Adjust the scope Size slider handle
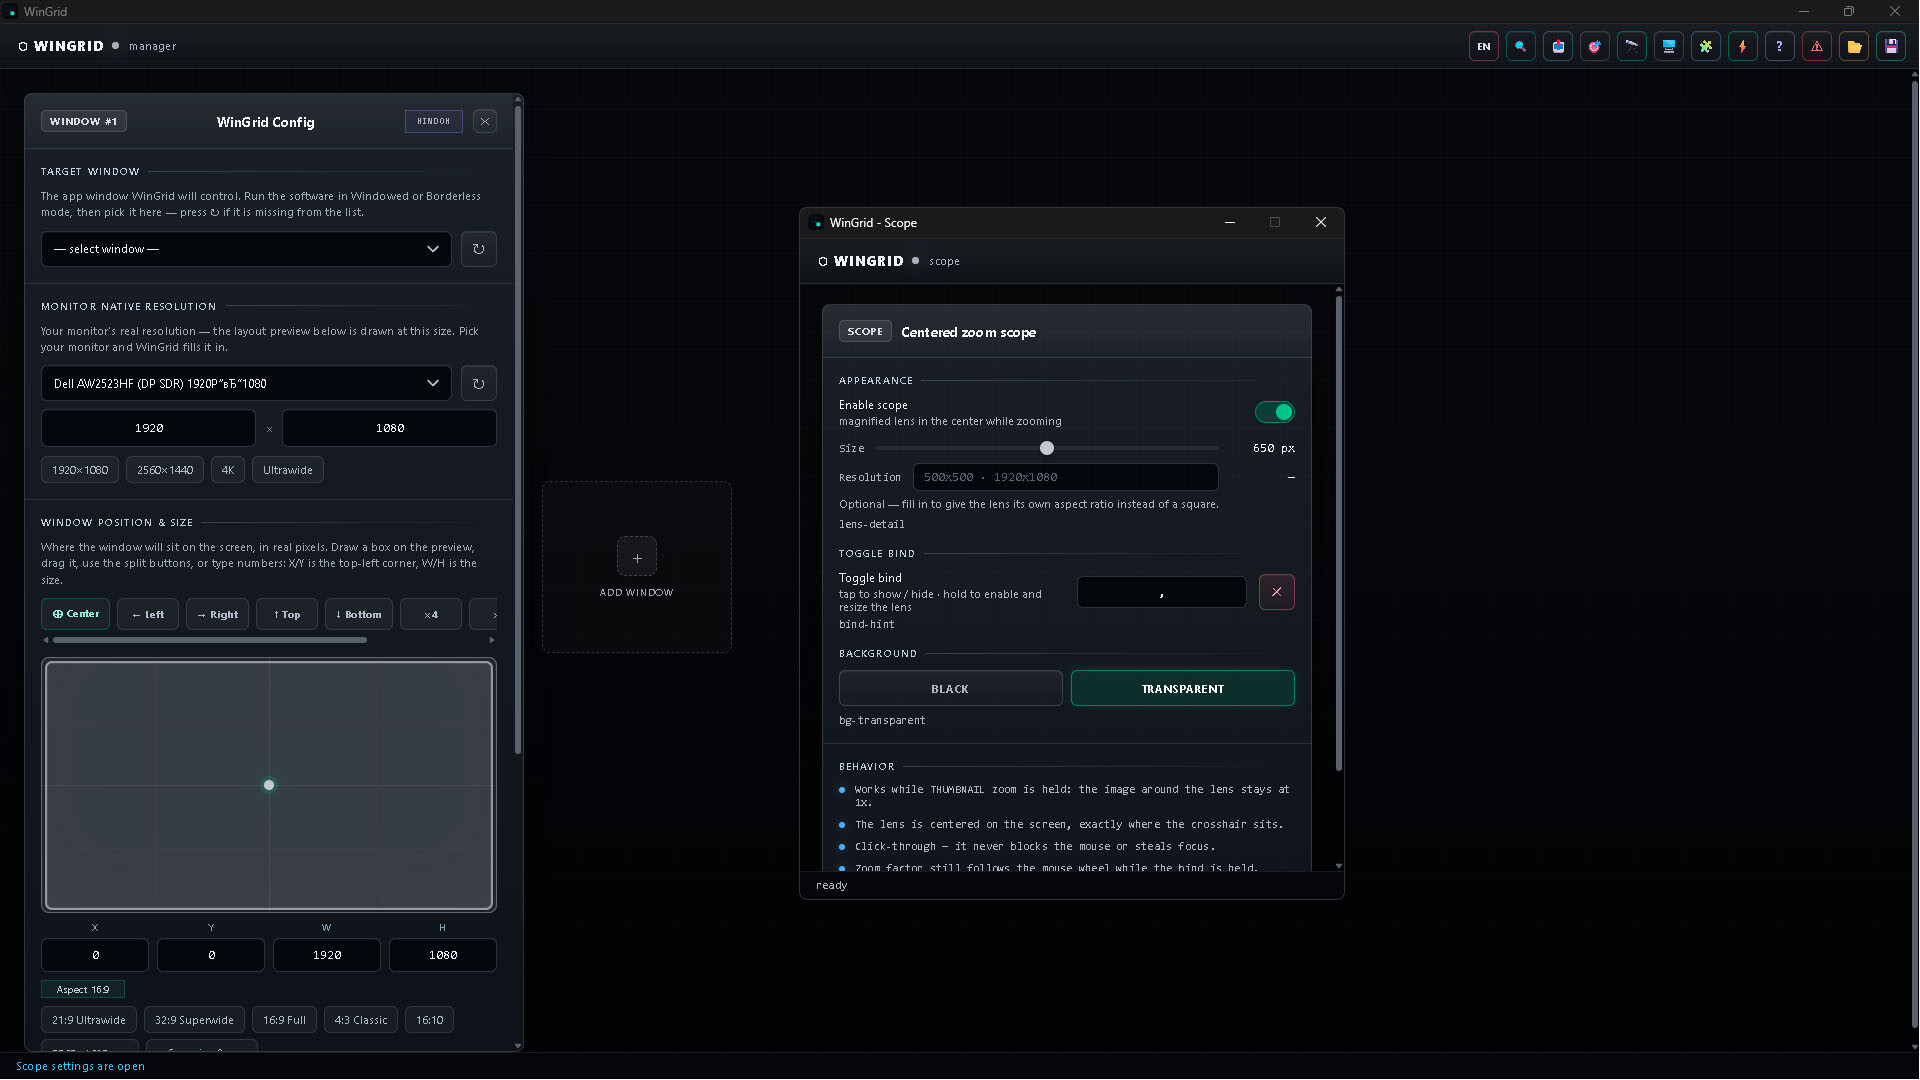 [1047, 448]
